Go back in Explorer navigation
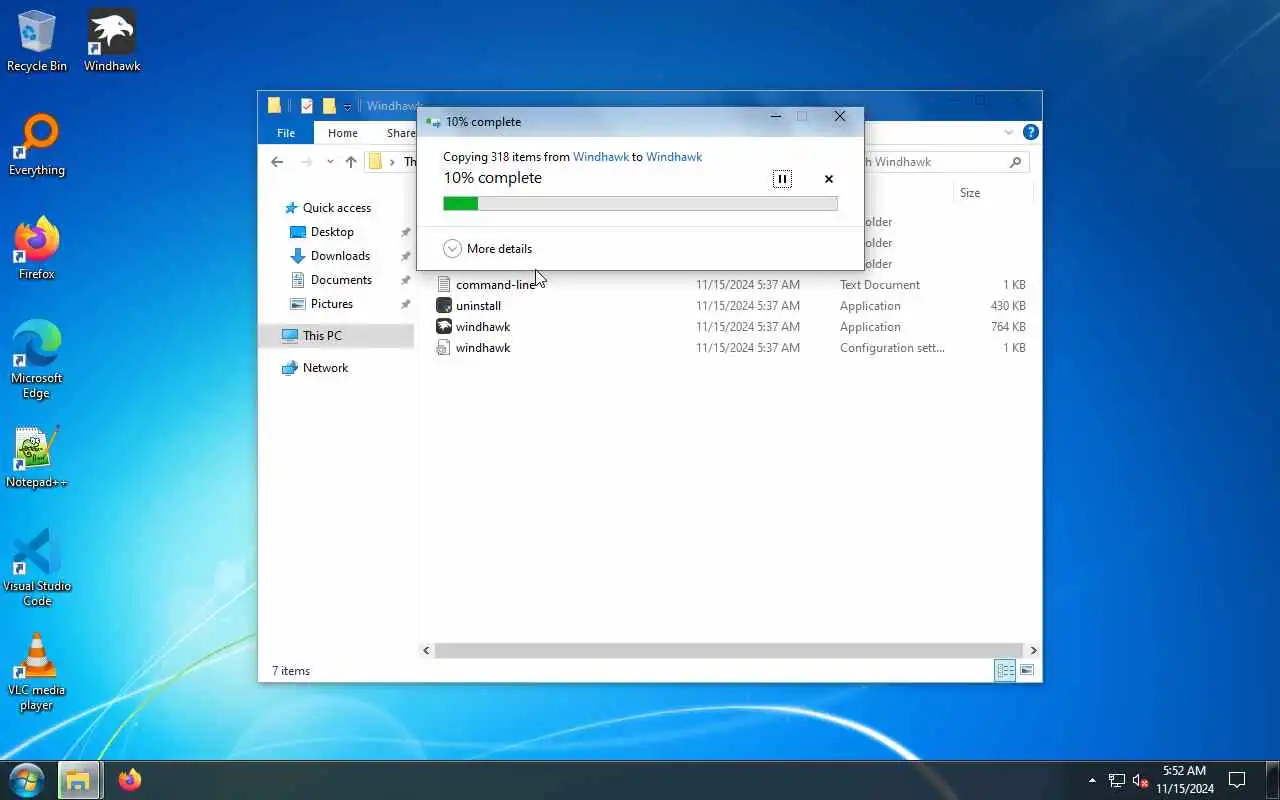The height and width of the screenshot is (800, 1280). [x=277, y=162]
